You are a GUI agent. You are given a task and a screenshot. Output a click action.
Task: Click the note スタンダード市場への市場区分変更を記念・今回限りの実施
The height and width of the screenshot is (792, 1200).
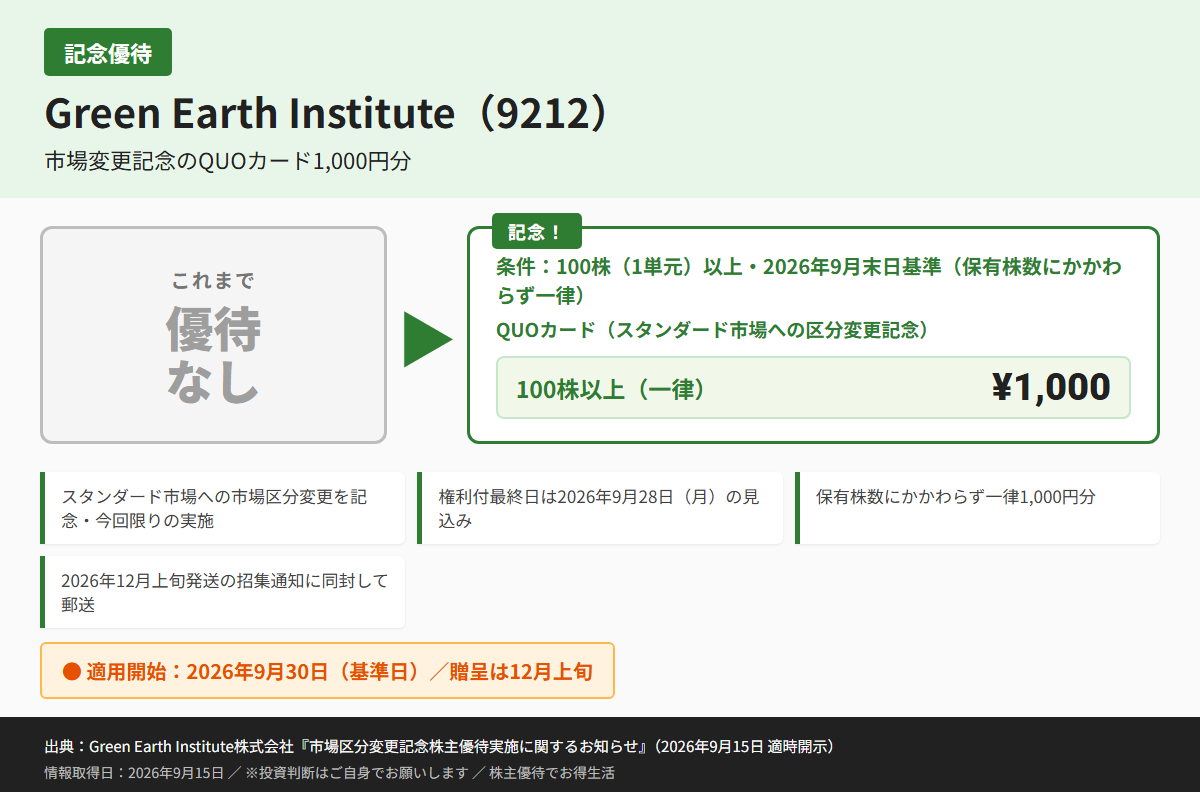223,508
